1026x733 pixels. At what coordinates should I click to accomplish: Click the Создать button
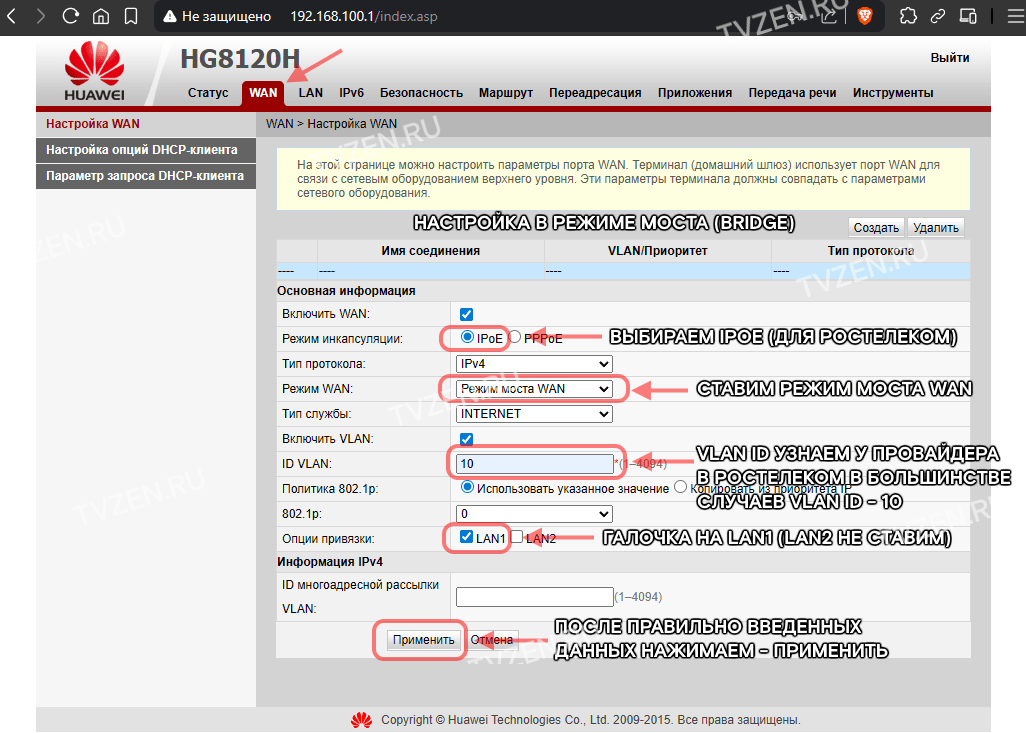click(876, 228)
